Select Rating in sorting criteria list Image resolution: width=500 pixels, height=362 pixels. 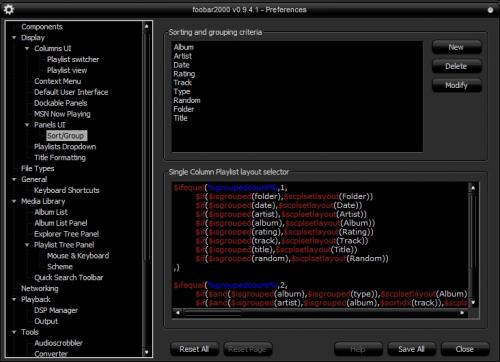[184, 74]
